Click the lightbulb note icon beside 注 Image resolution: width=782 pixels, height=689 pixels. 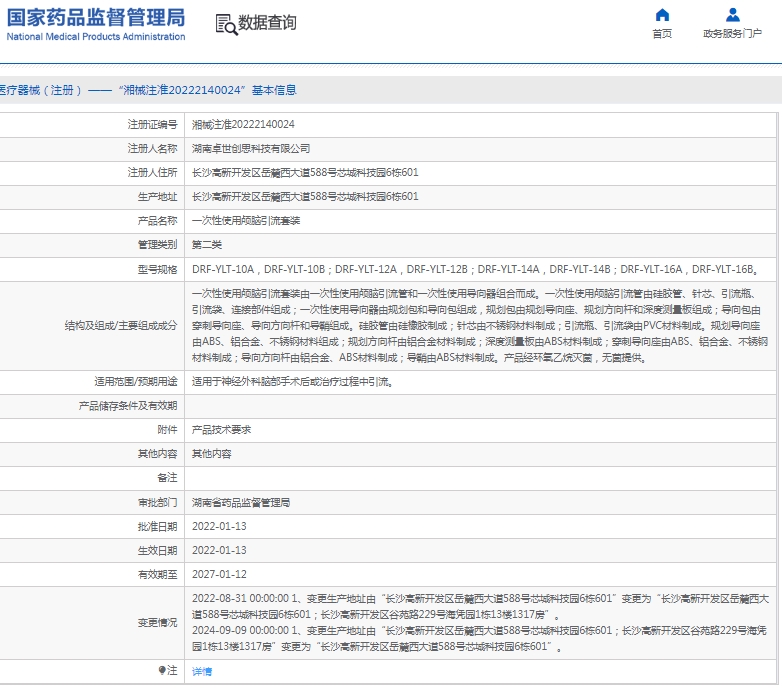click(x=162, y=670)
